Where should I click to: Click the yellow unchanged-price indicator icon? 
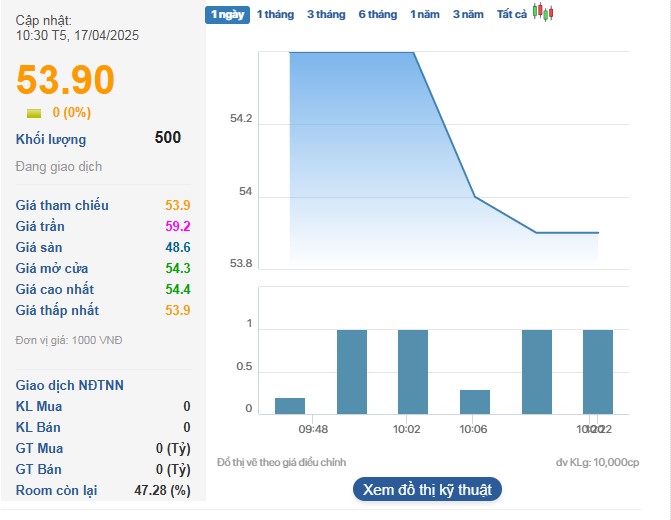tap(34, 113)
